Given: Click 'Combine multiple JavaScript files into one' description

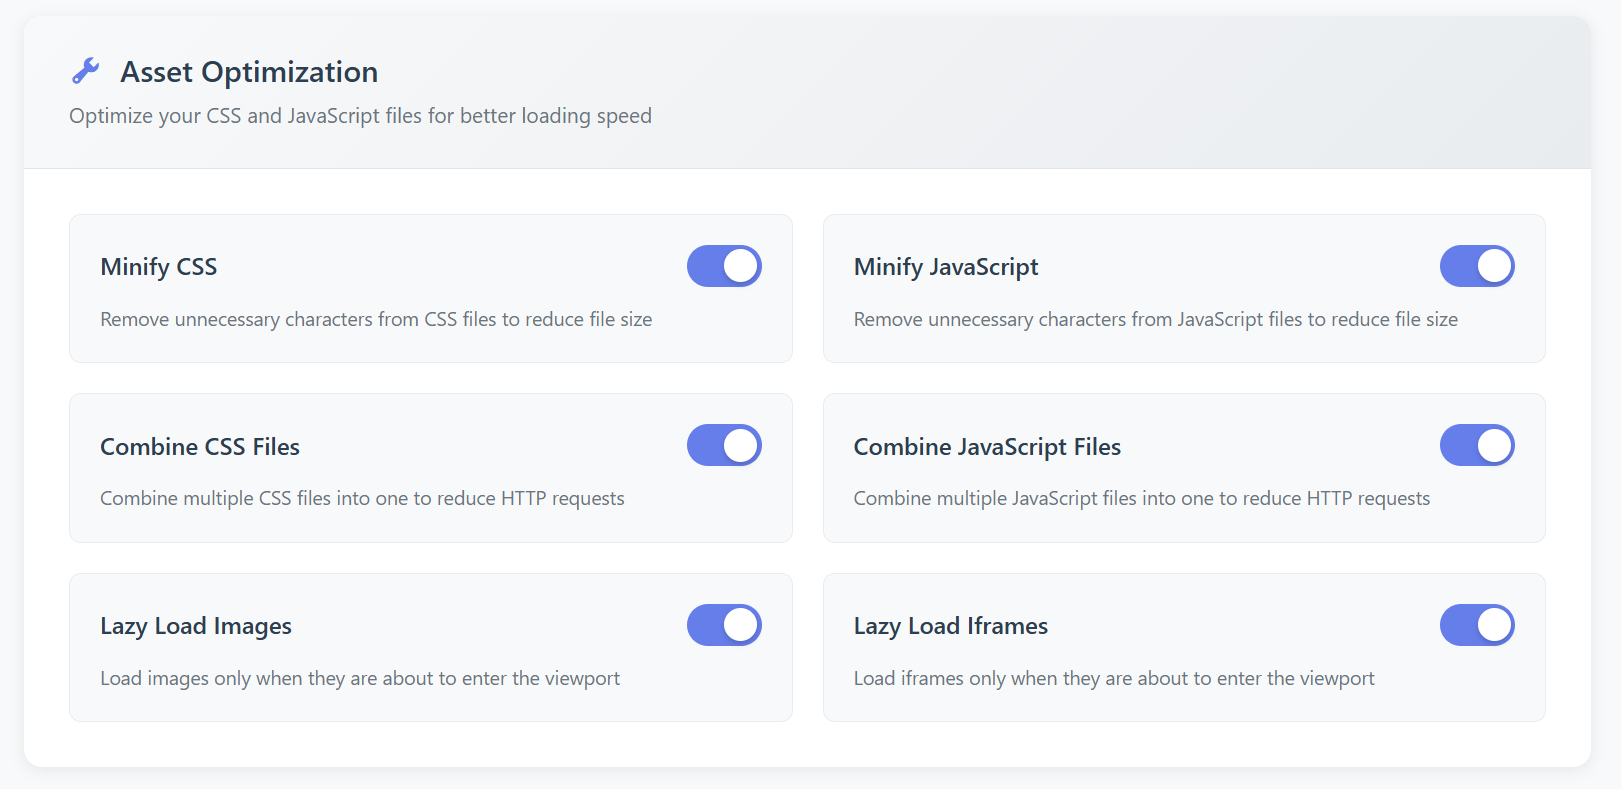Looking at the screenshot, I should [x=1142, y=498].
